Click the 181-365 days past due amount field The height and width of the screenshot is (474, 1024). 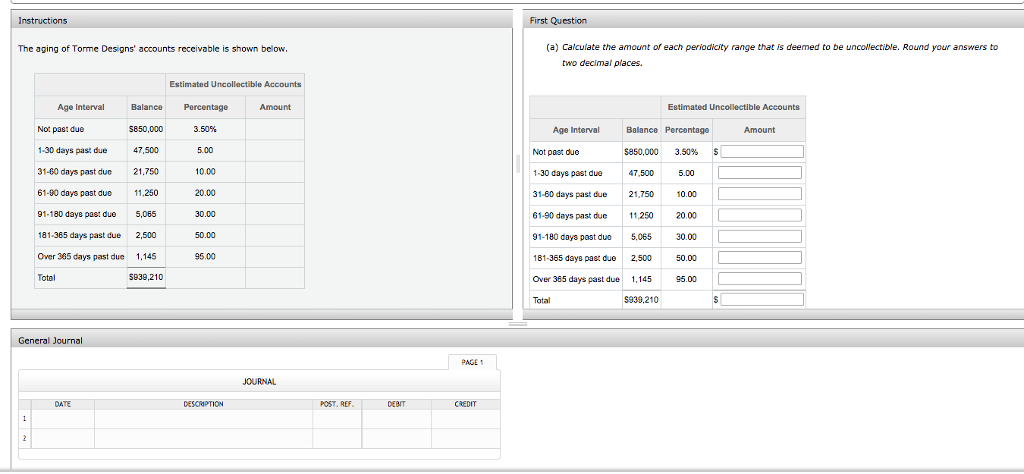point(760,258)
